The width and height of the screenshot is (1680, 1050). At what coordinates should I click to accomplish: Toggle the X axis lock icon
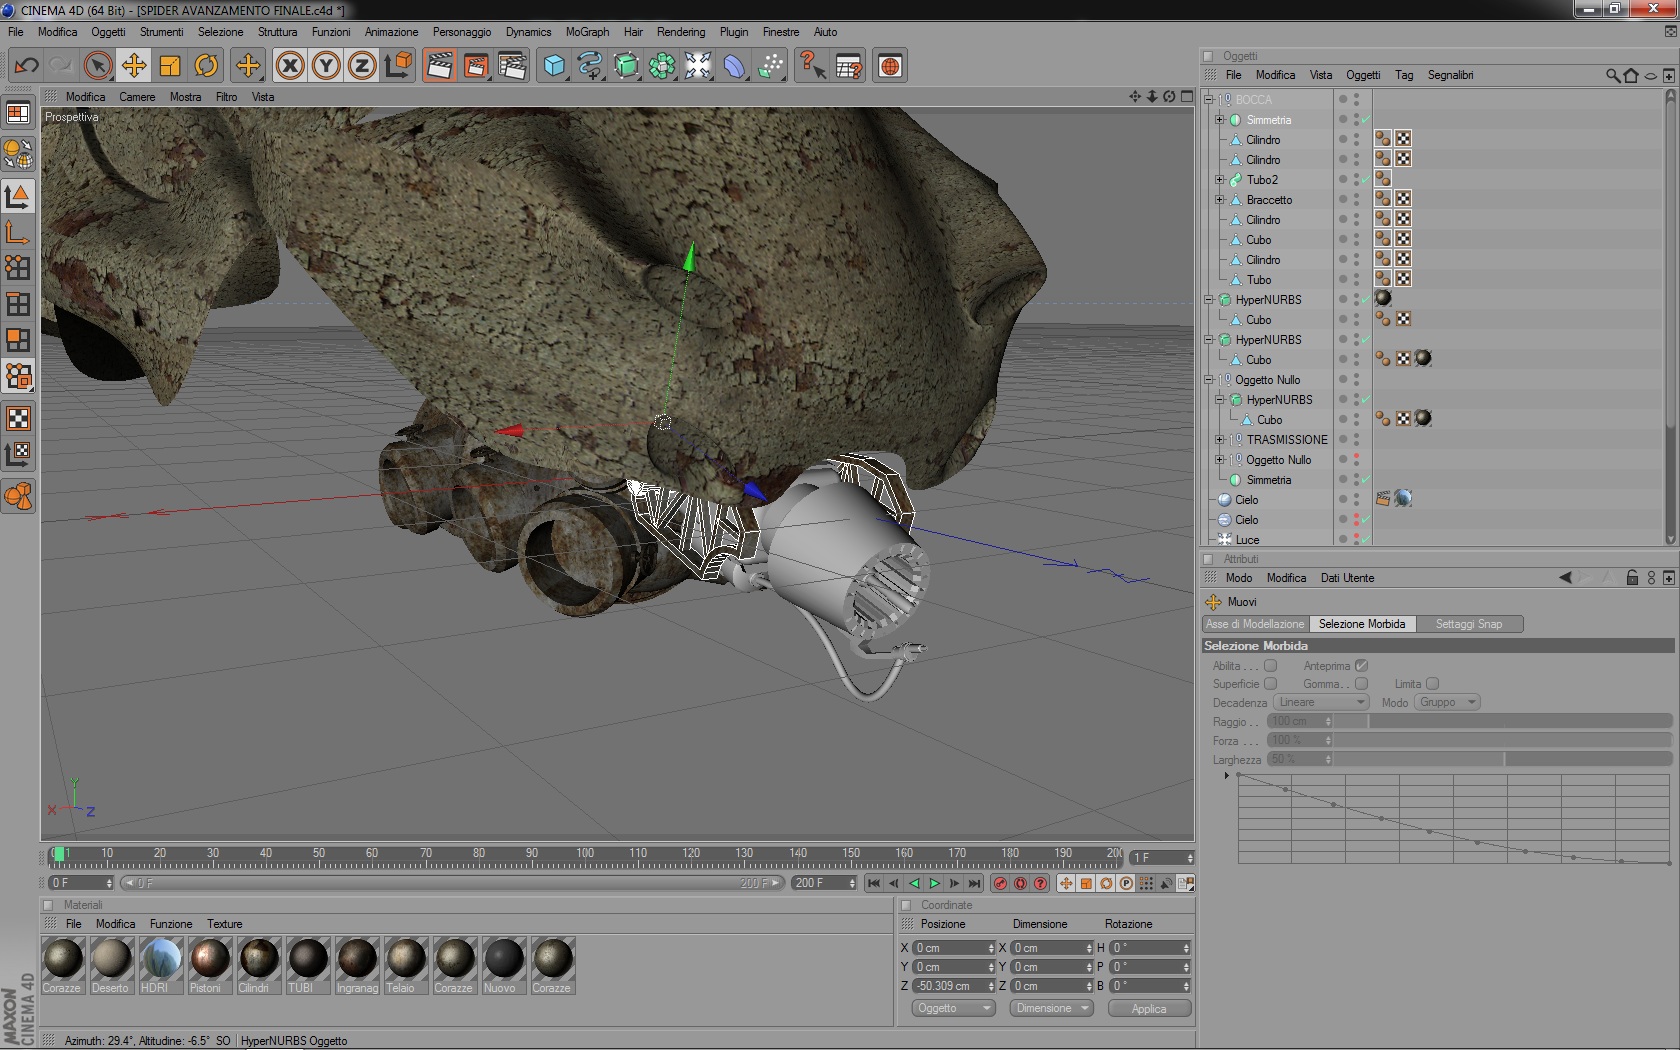tap(290, 66)
